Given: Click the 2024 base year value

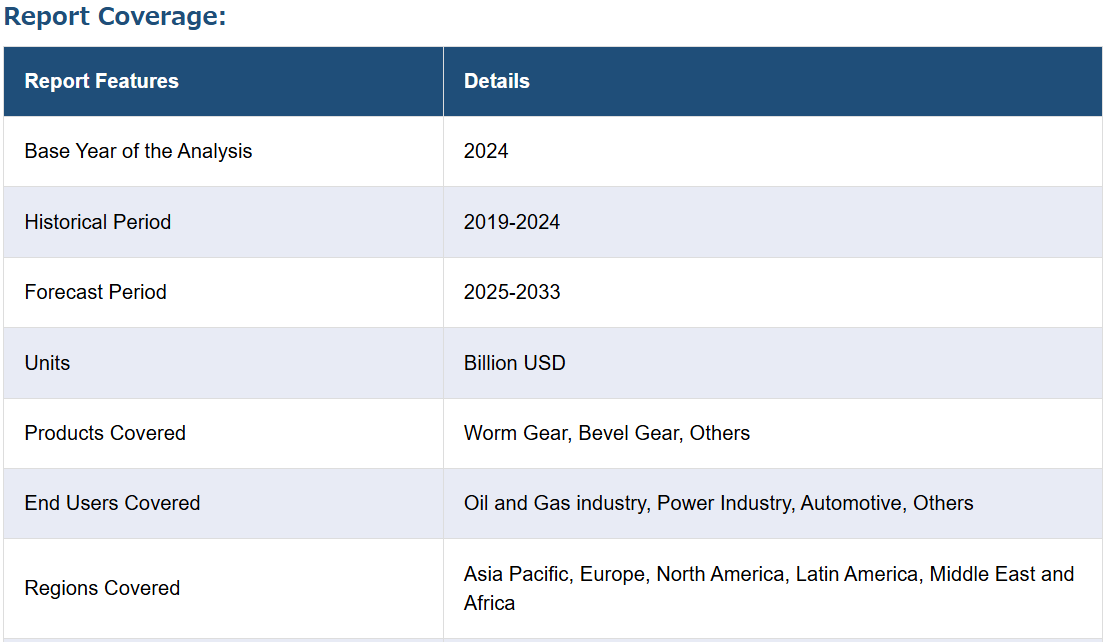Looking at the screenshot, I should coord(486,151).
